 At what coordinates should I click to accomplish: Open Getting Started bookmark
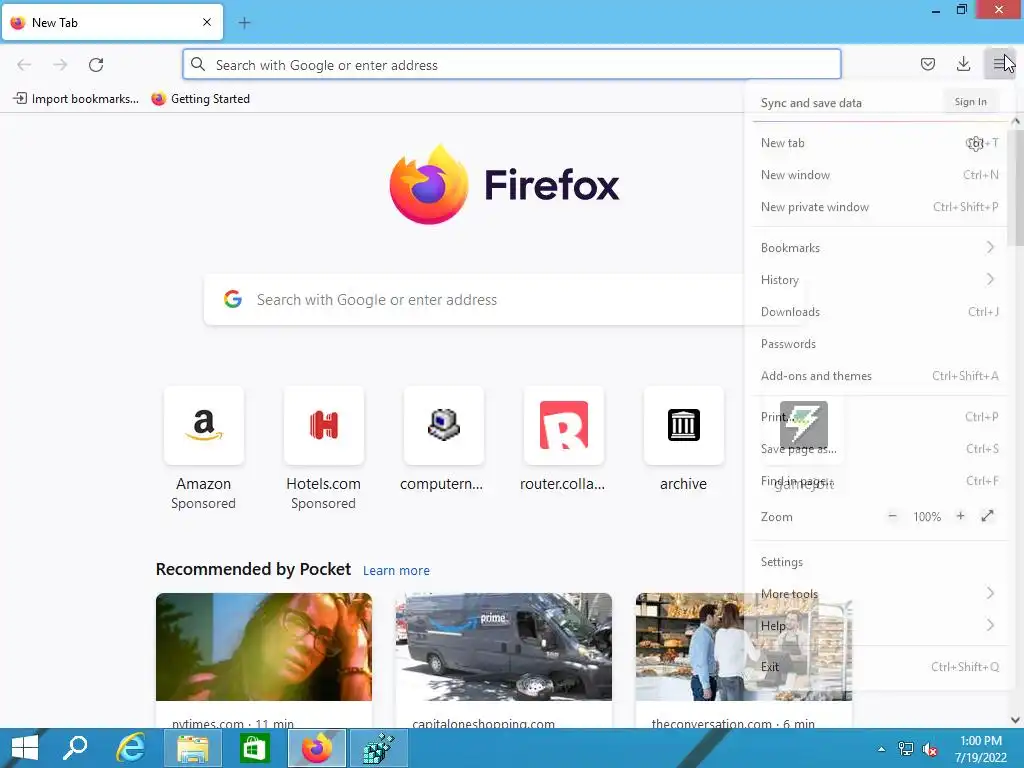200,99
